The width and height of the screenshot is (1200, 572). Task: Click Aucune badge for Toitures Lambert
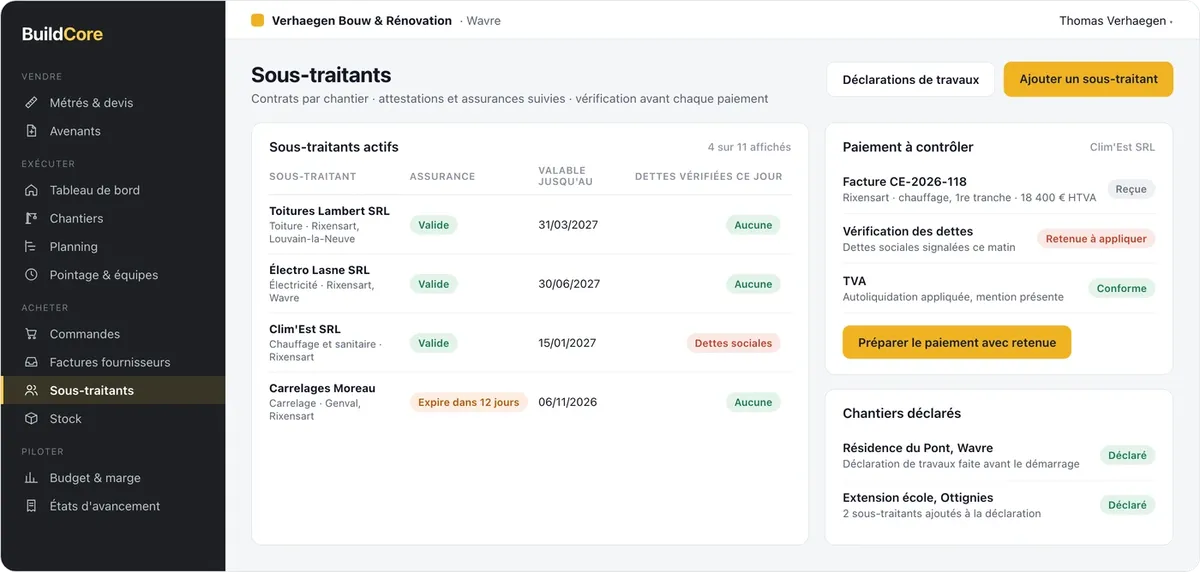pyautogui.click(x=753, y=225)
